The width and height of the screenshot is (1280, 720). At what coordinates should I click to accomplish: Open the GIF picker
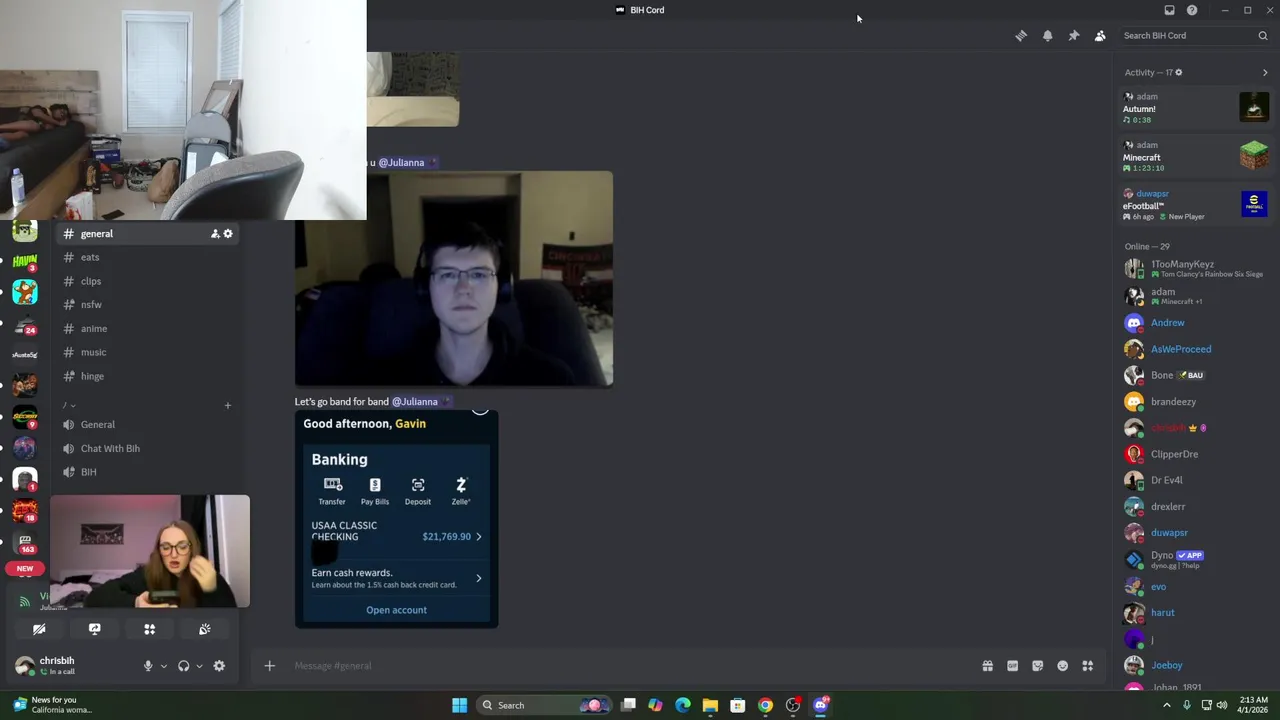point(1012,666)
